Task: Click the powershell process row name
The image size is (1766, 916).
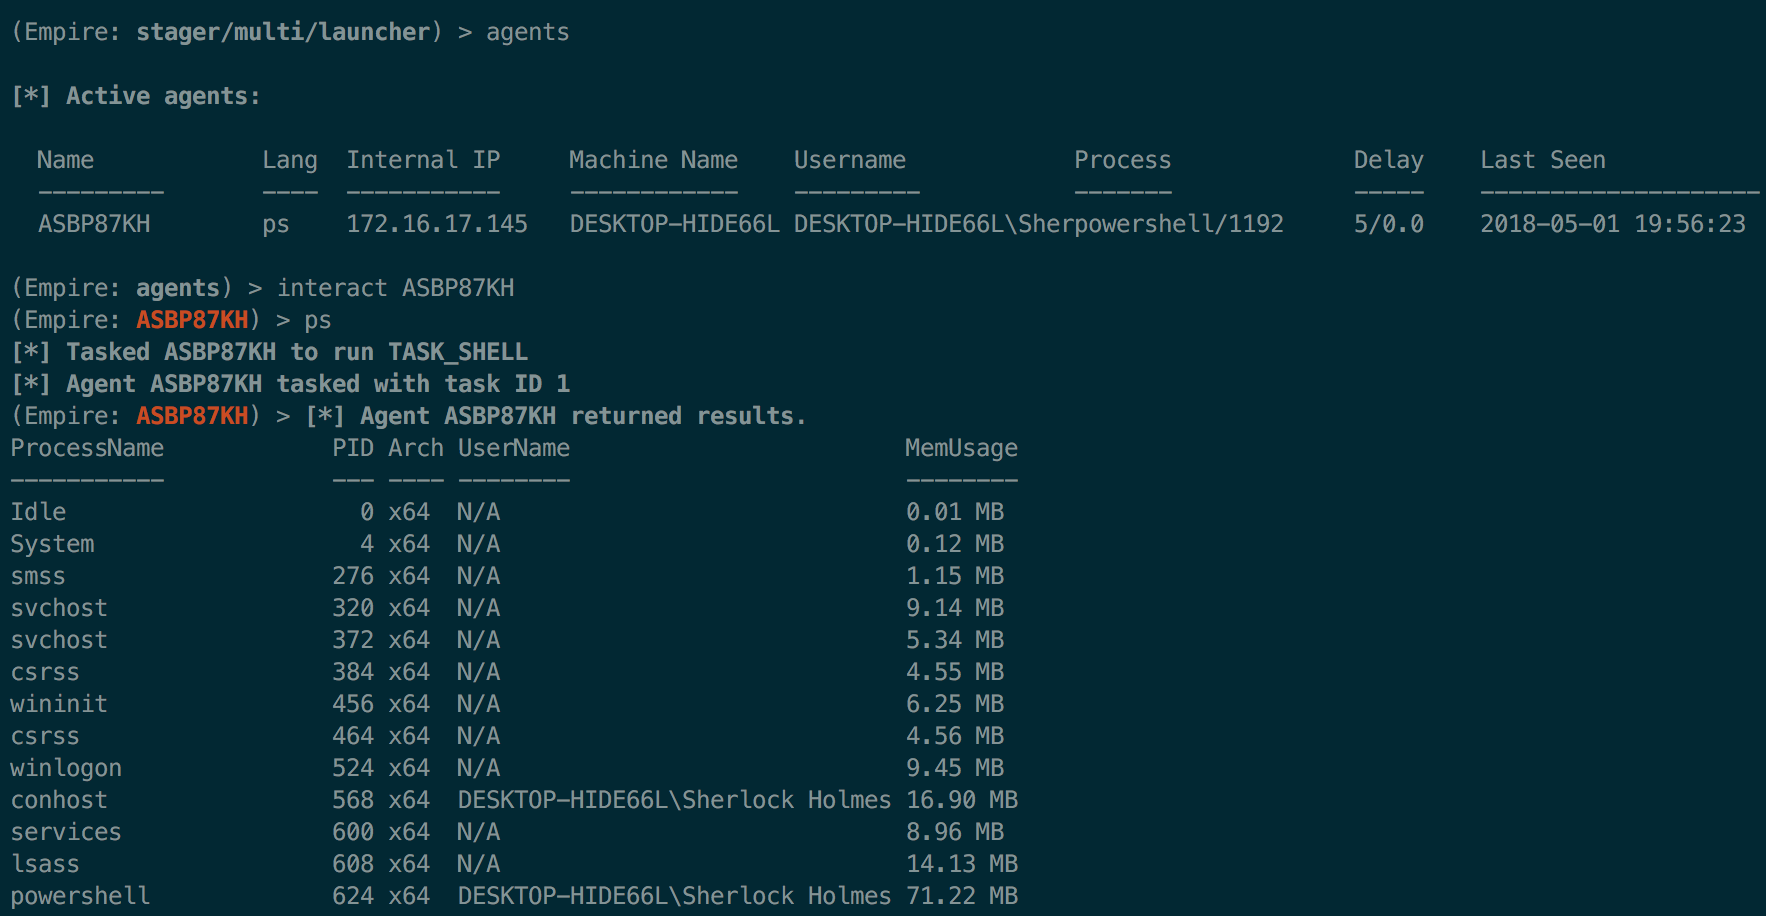Action: 80,896
